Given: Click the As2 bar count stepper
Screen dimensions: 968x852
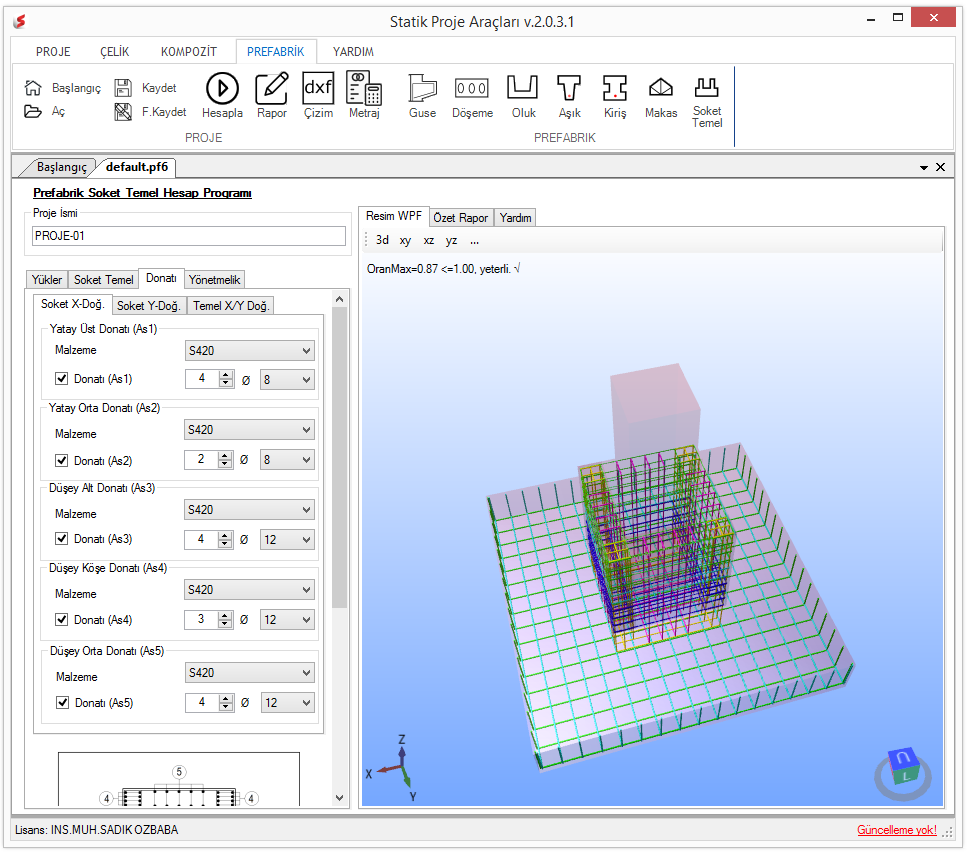Looking at the screenshot, I should 225,459.
